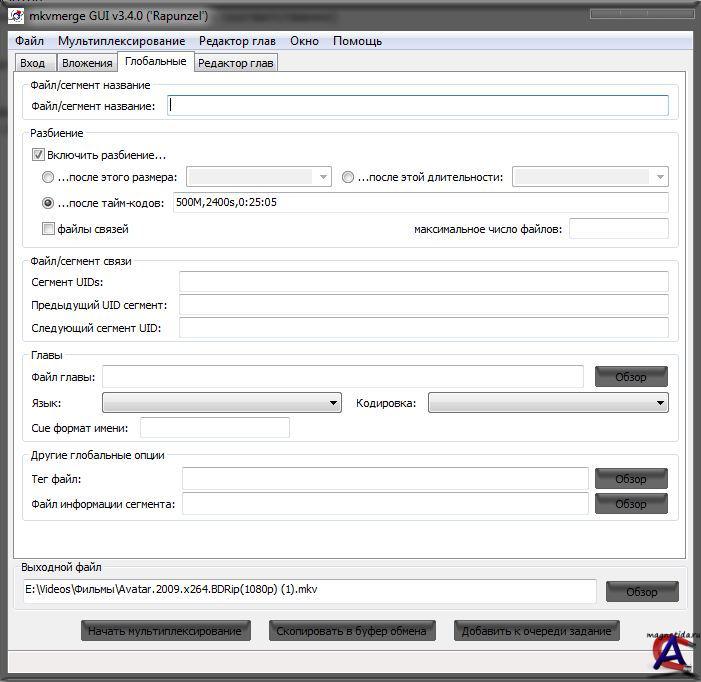Open the Файл menu
Image resolution: width=701 pixels, height=682 pixels.
click(x=30, y=41)
